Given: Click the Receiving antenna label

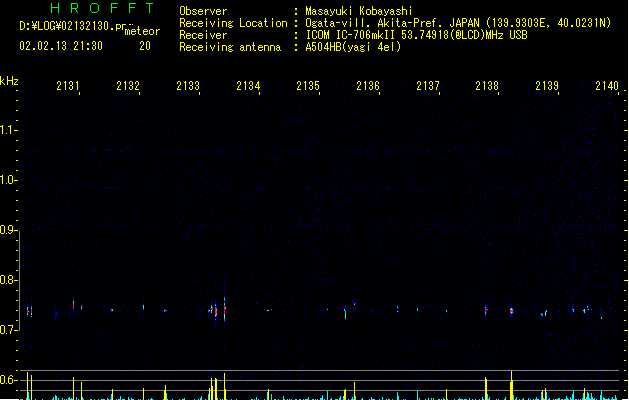Looking at the screenshot, I should point(230,47).
